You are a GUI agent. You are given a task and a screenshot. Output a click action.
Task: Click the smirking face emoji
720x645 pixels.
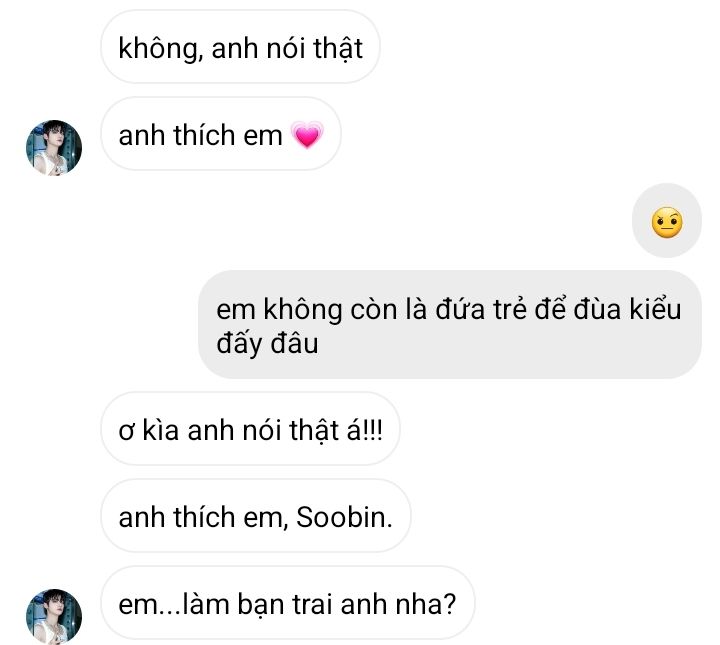pos(667,223)
